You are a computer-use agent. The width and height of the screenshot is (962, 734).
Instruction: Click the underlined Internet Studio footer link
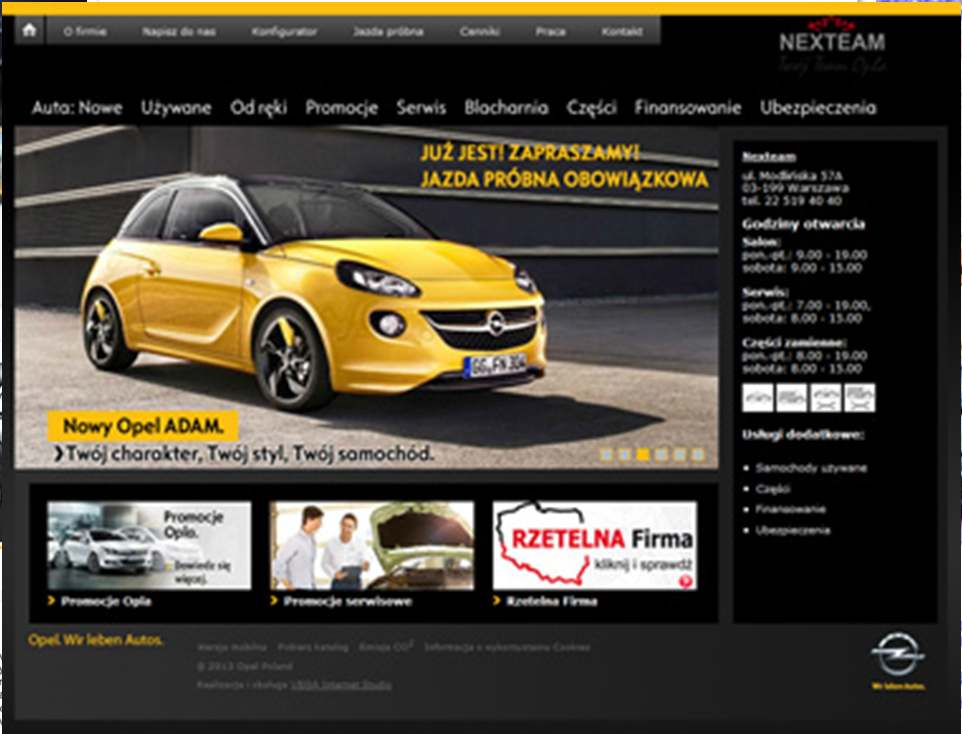(x=341, y=684)
